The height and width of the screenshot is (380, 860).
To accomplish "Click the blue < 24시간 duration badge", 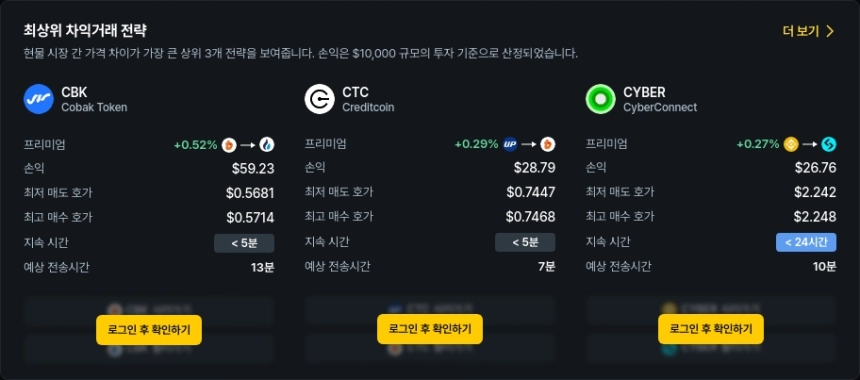I will (x=806, y=242).
